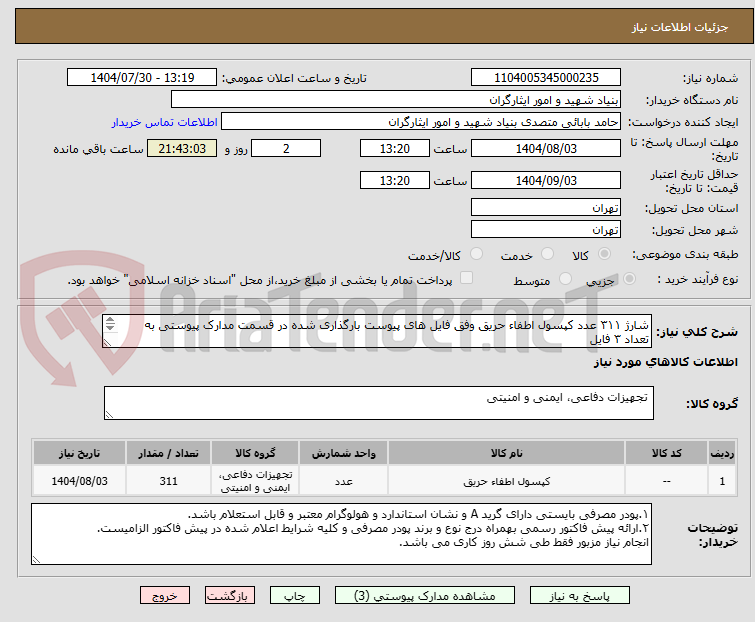The image size is (755, 622).
Task: Click the response deadline time 13:20 field
Action: (x=395, y=148)
